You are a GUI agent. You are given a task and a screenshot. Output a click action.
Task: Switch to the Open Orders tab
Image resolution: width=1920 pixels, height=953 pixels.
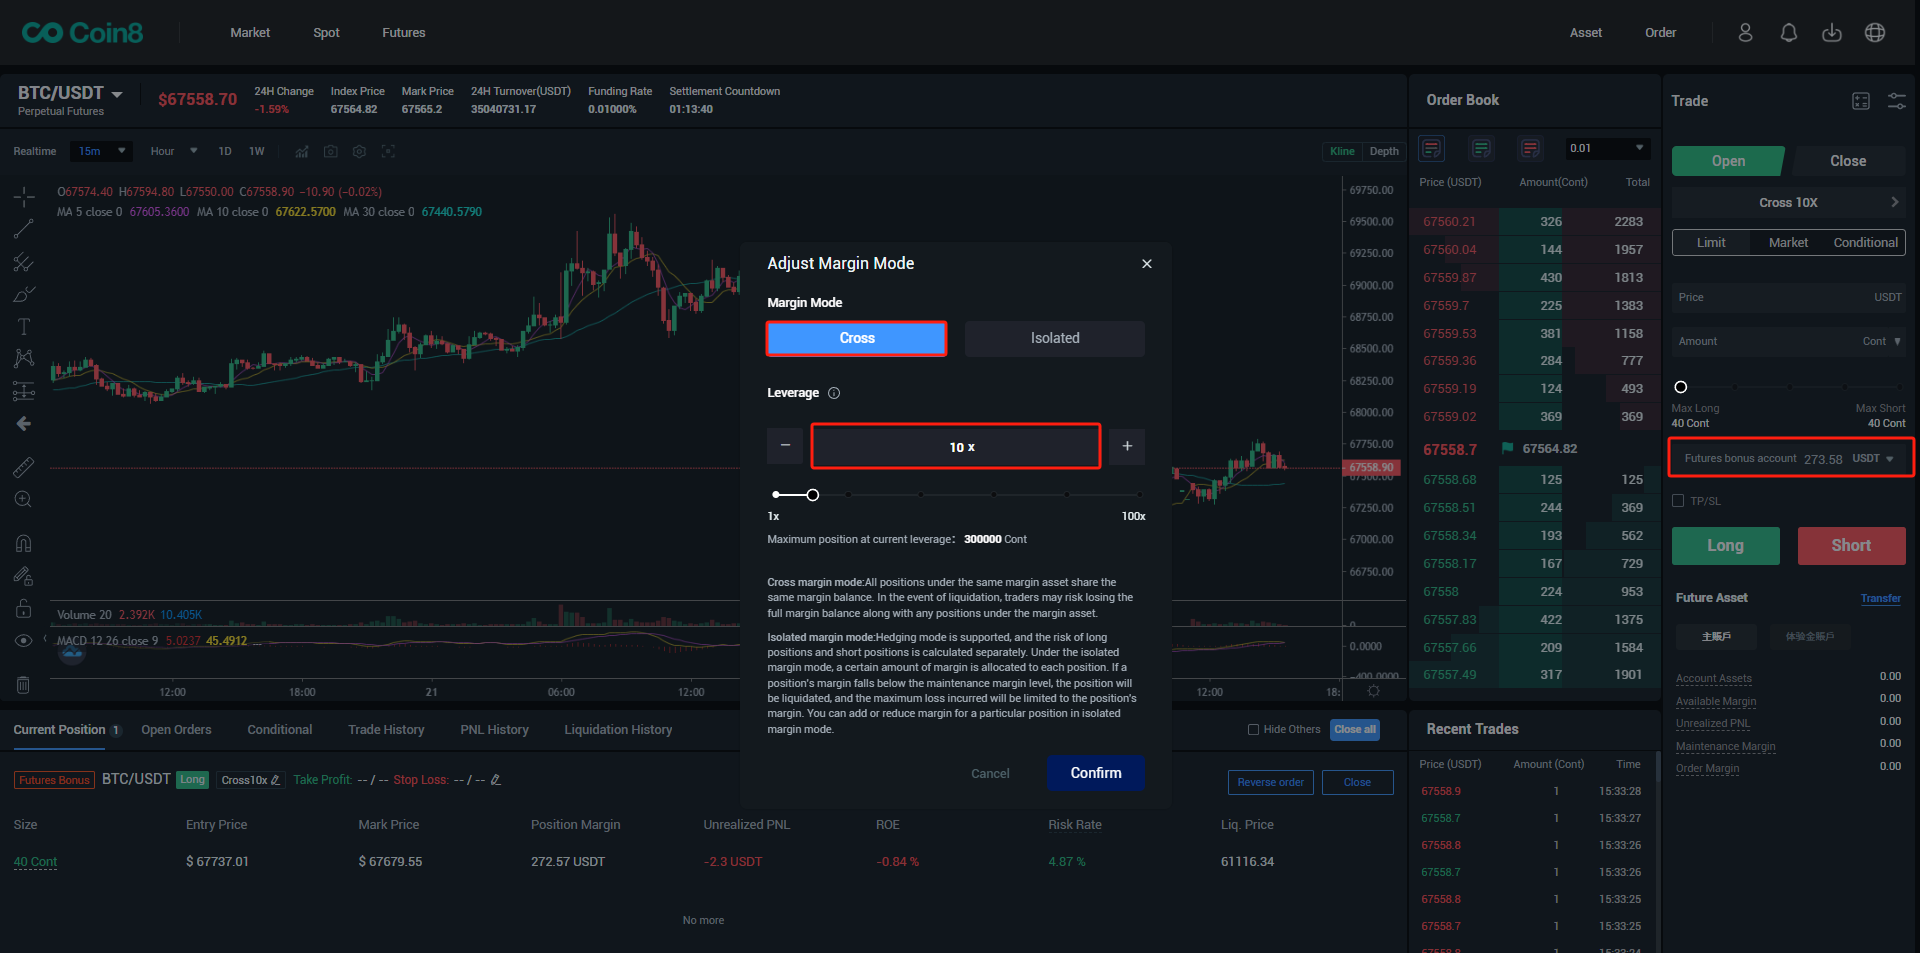coord(176,730)
